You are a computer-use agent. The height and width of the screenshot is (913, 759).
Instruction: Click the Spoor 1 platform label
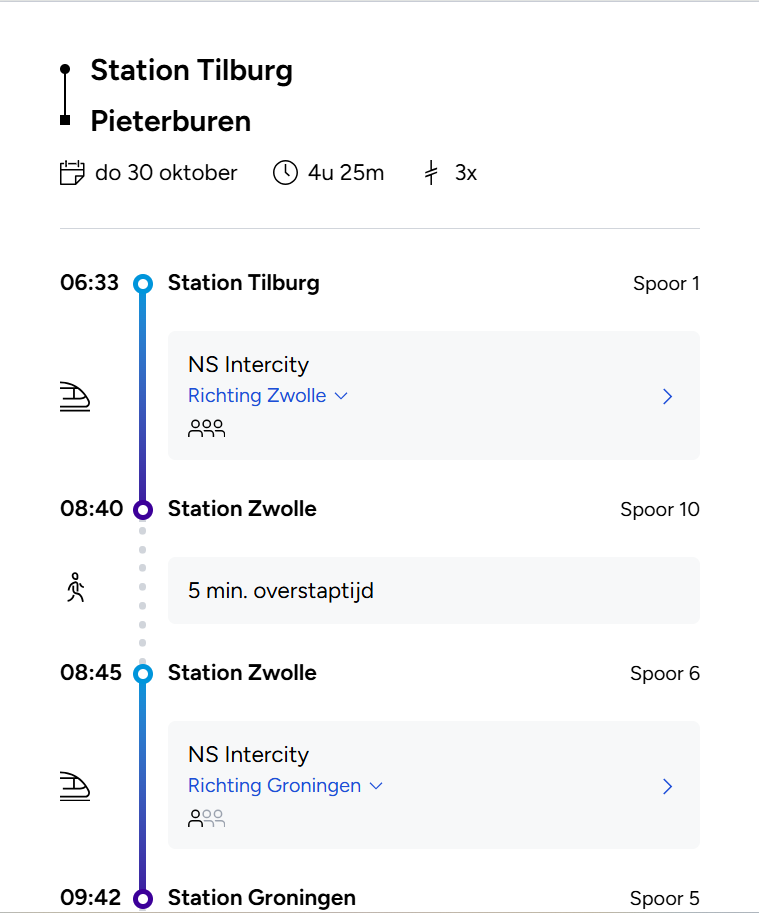(666, 284)
